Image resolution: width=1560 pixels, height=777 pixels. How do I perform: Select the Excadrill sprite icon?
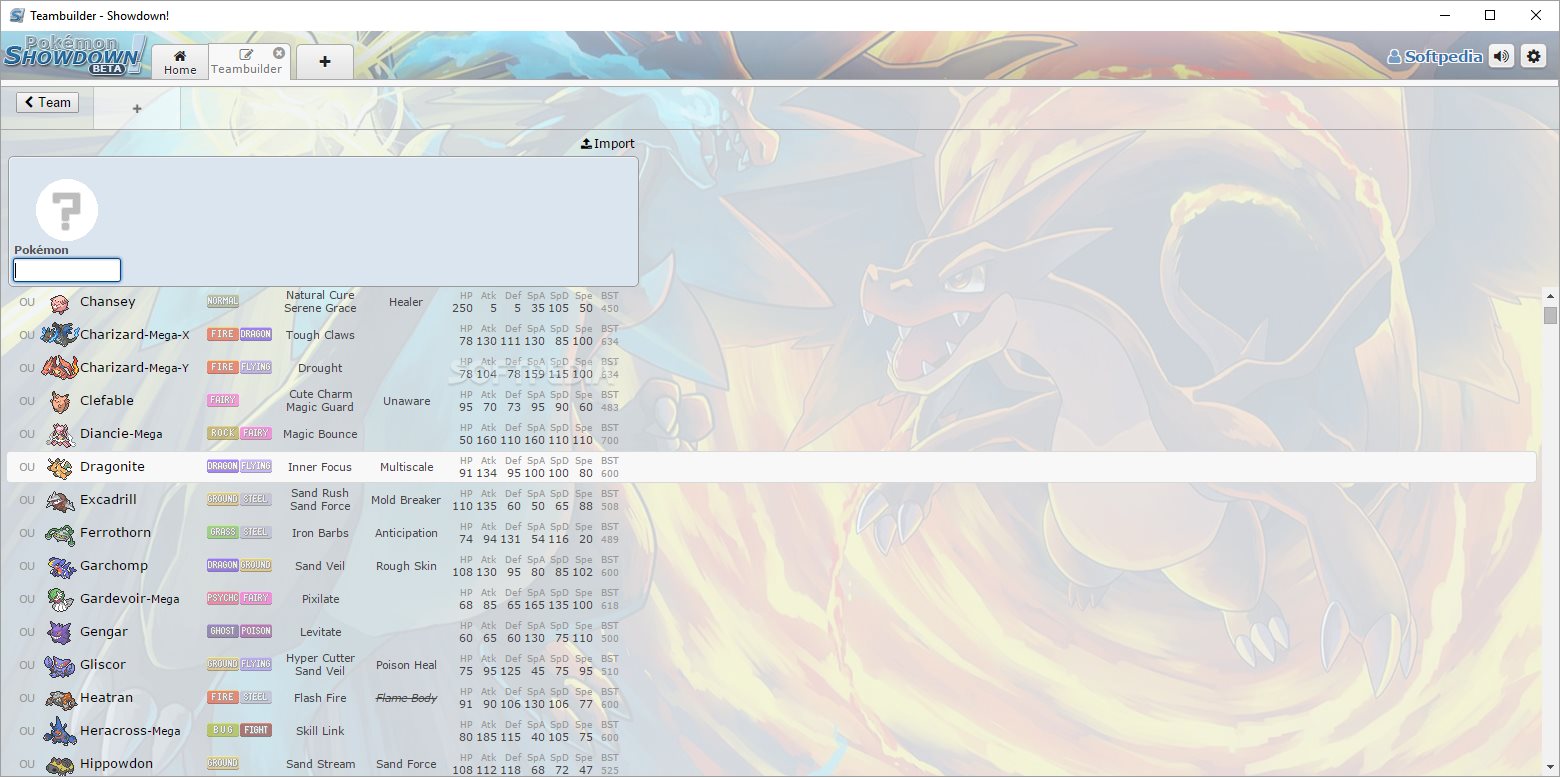pos(60,500)
